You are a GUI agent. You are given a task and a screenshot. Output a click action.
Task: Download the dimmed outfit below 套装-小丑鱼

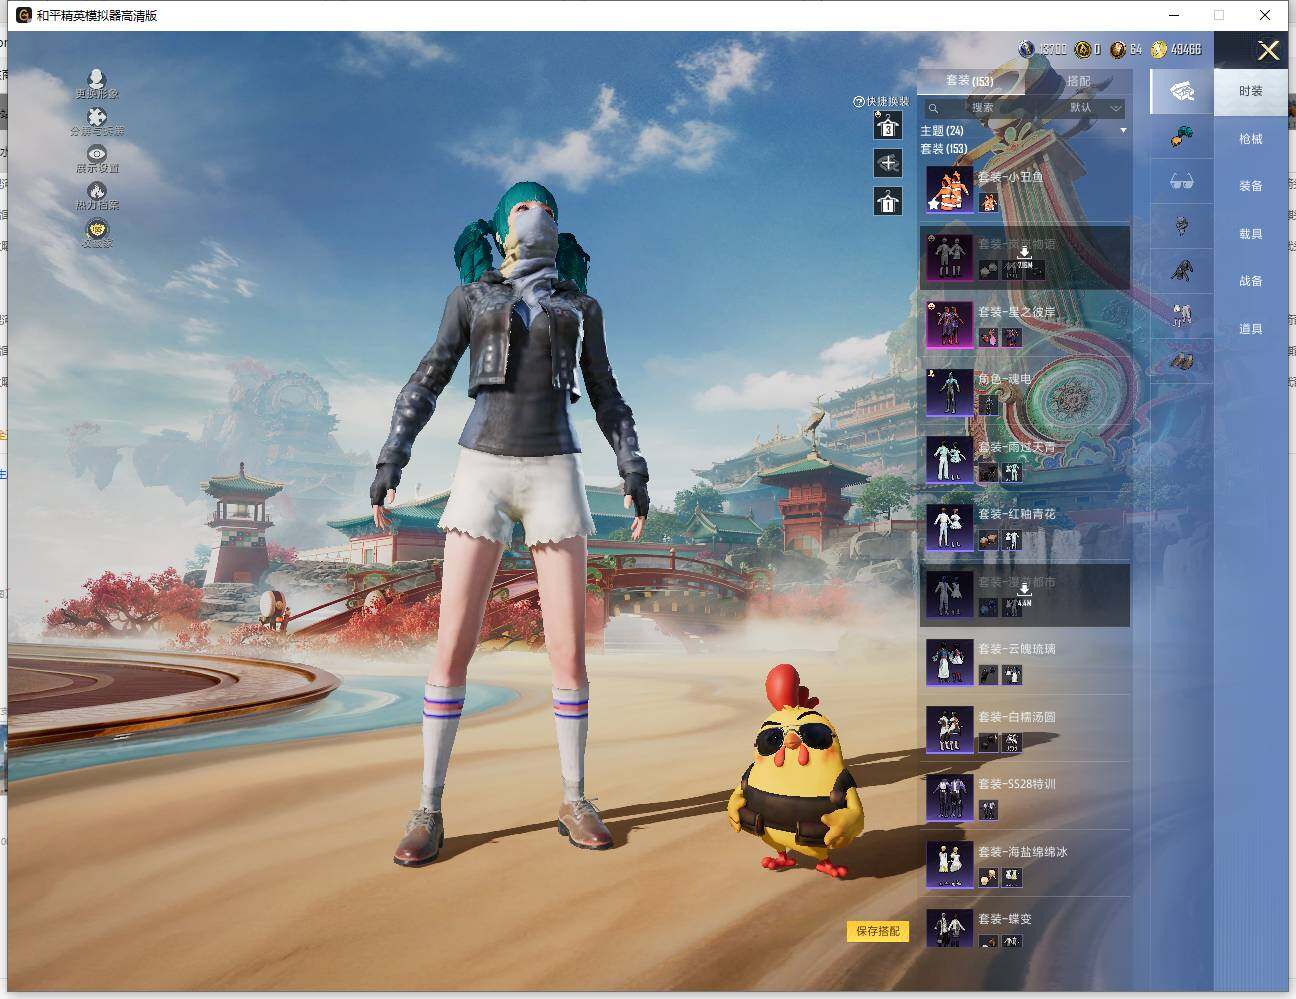pyautogui.click(x=1025, y=257)
